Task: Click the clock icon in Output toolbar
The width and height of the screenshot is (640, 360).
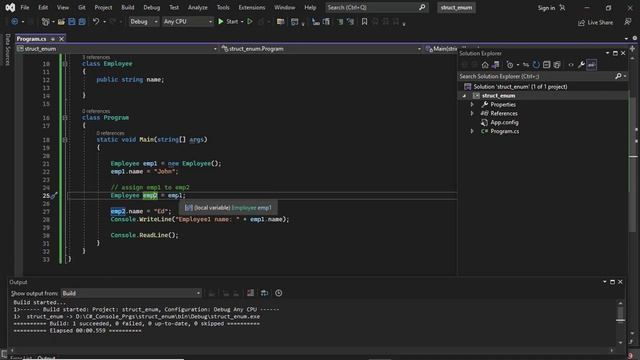Action: (x=278, y=293)
